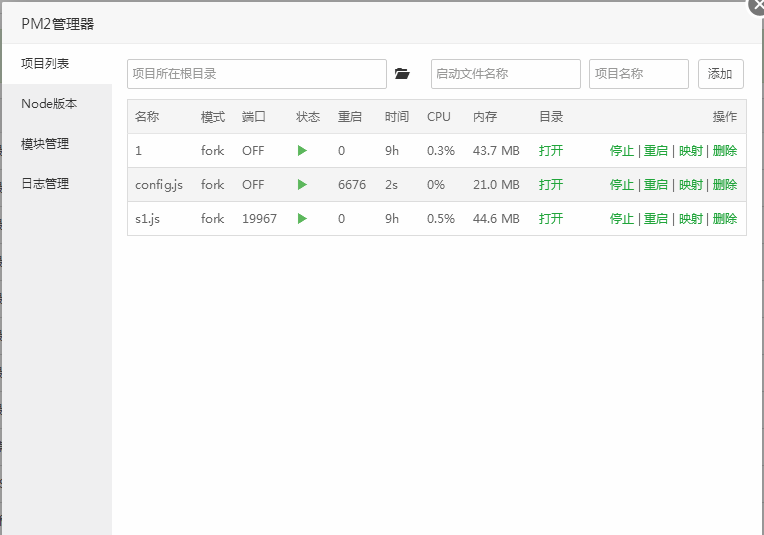Switch to 项目列表 tab
The width and height of the screenshot is (764, 535).
tap(57, 64)
